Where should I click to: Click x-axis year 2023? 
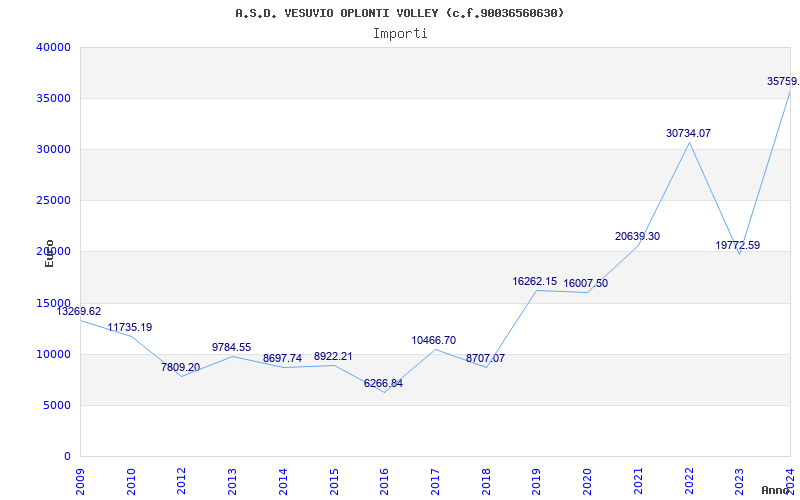click(x=740, y=482)
